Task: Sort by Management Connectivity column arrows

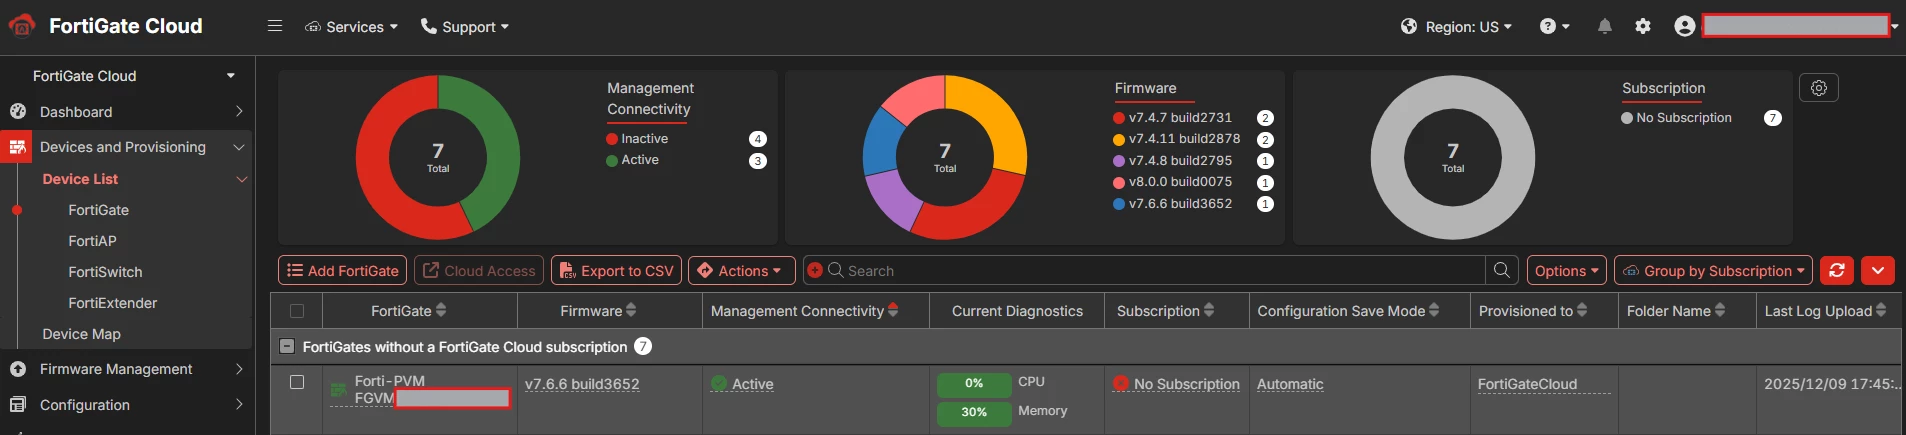Action: coord(893,310)
